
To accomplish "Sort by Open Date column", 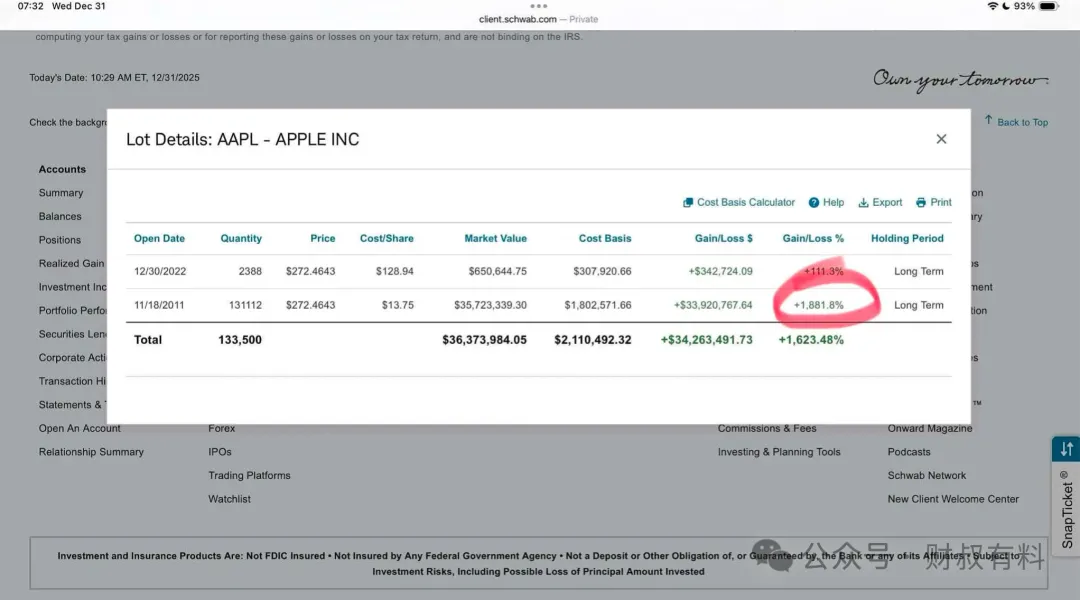I will pyautogui.click(x=159, y=238).
